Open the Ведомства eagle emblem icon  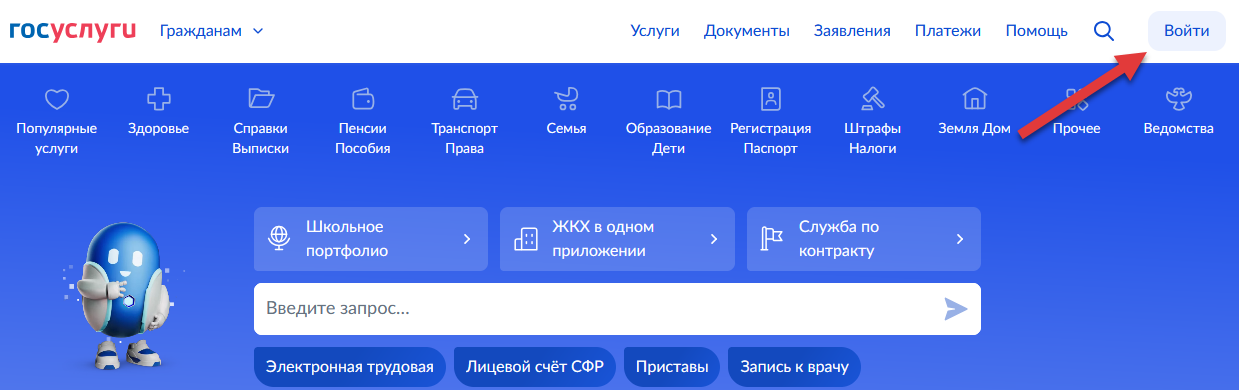(1178, 98)
